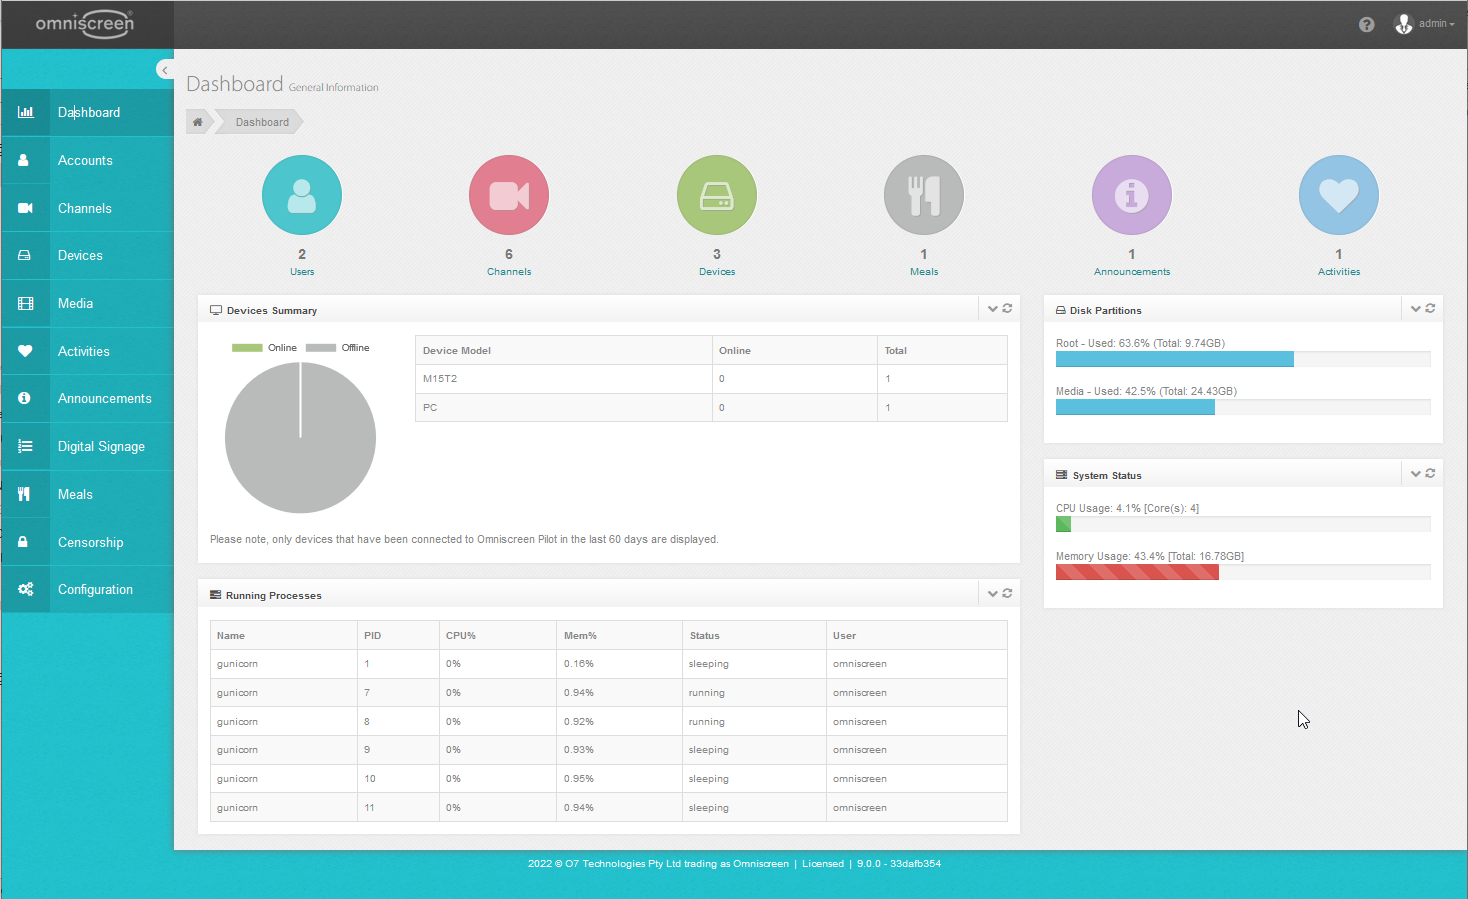
Task: Click the home breadcrumb icon
Action: (198, 122)
